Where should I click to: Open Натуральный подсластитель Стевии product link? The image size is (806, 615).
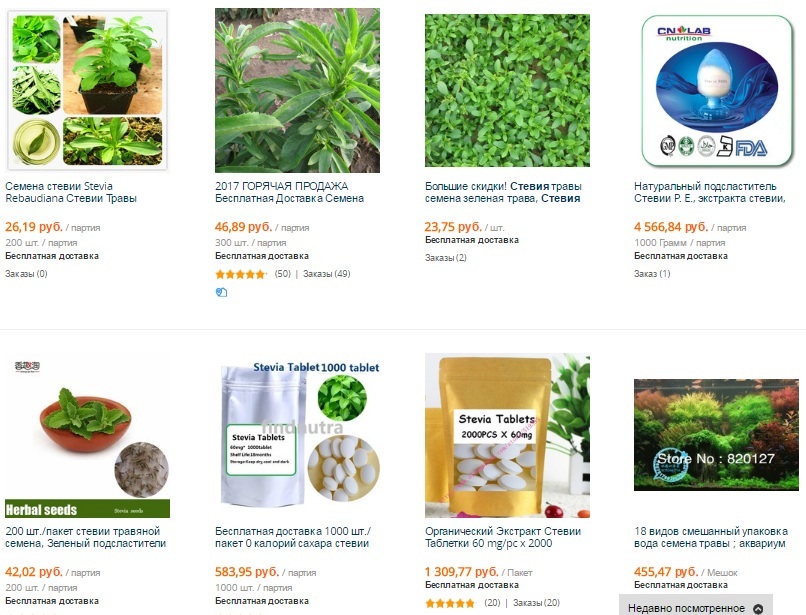tap(710, 192)
